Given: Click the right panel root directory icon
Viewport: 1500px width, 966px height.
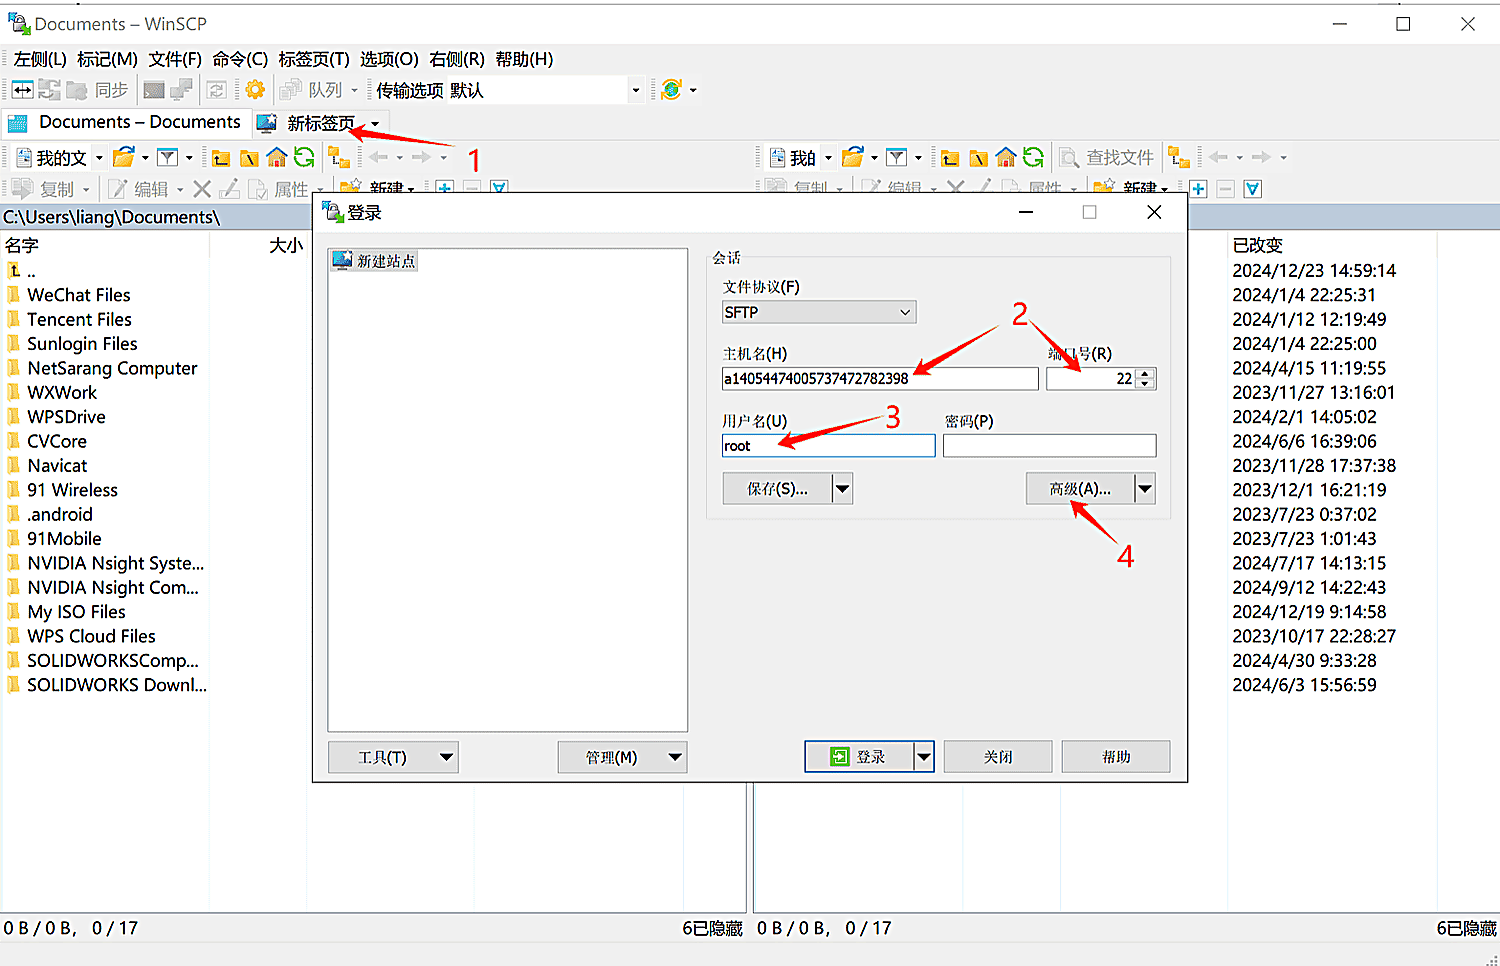Looking at the screenshot, I should click(978, 158).
